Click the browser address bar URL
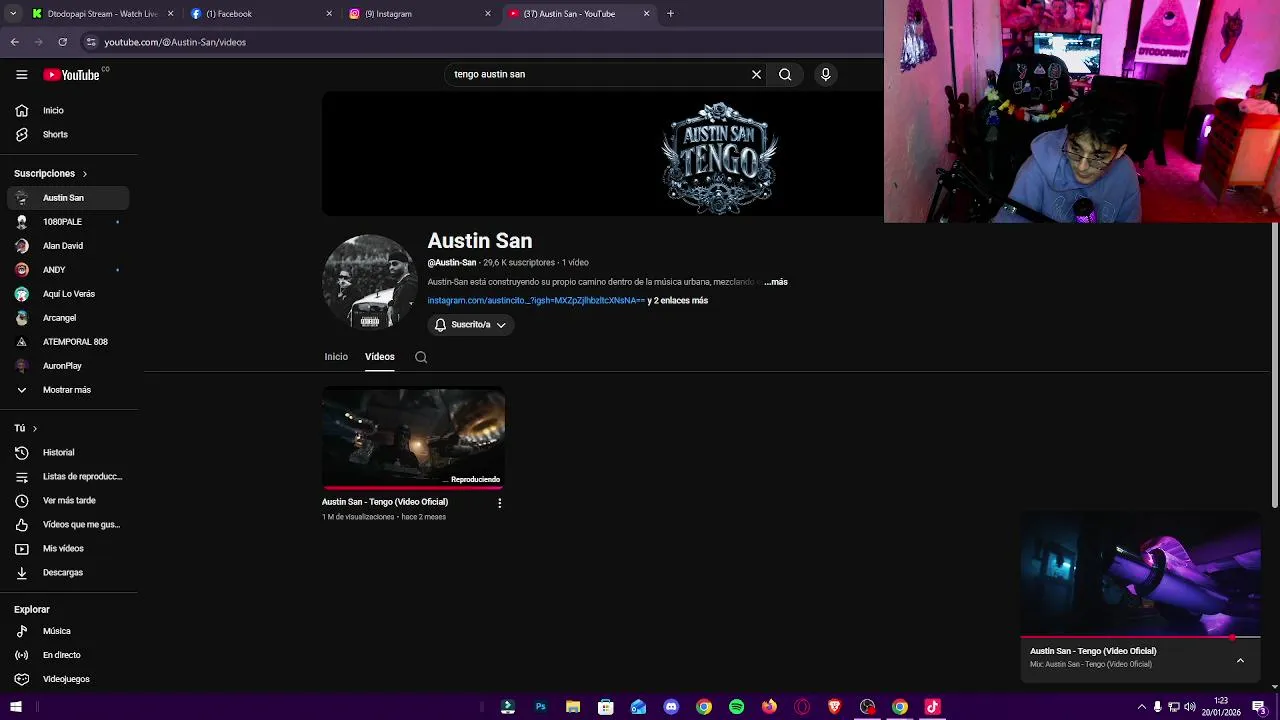This screenshot has height=720, width=1280. point(175,42)
